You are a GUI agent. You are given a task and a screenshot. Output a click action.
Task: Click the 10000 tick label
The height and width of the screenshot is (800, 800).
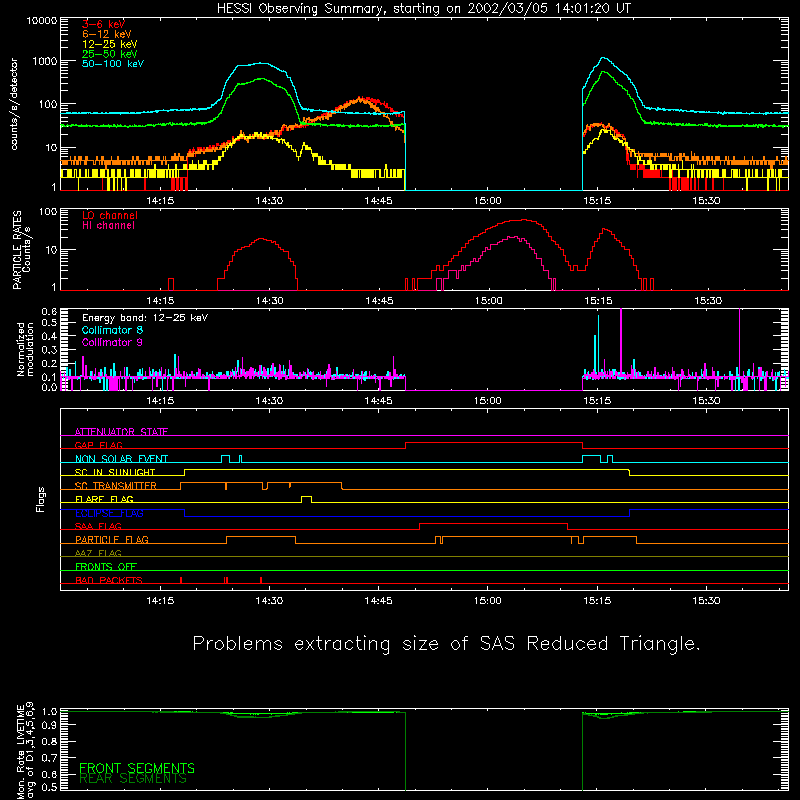point(42,21)
